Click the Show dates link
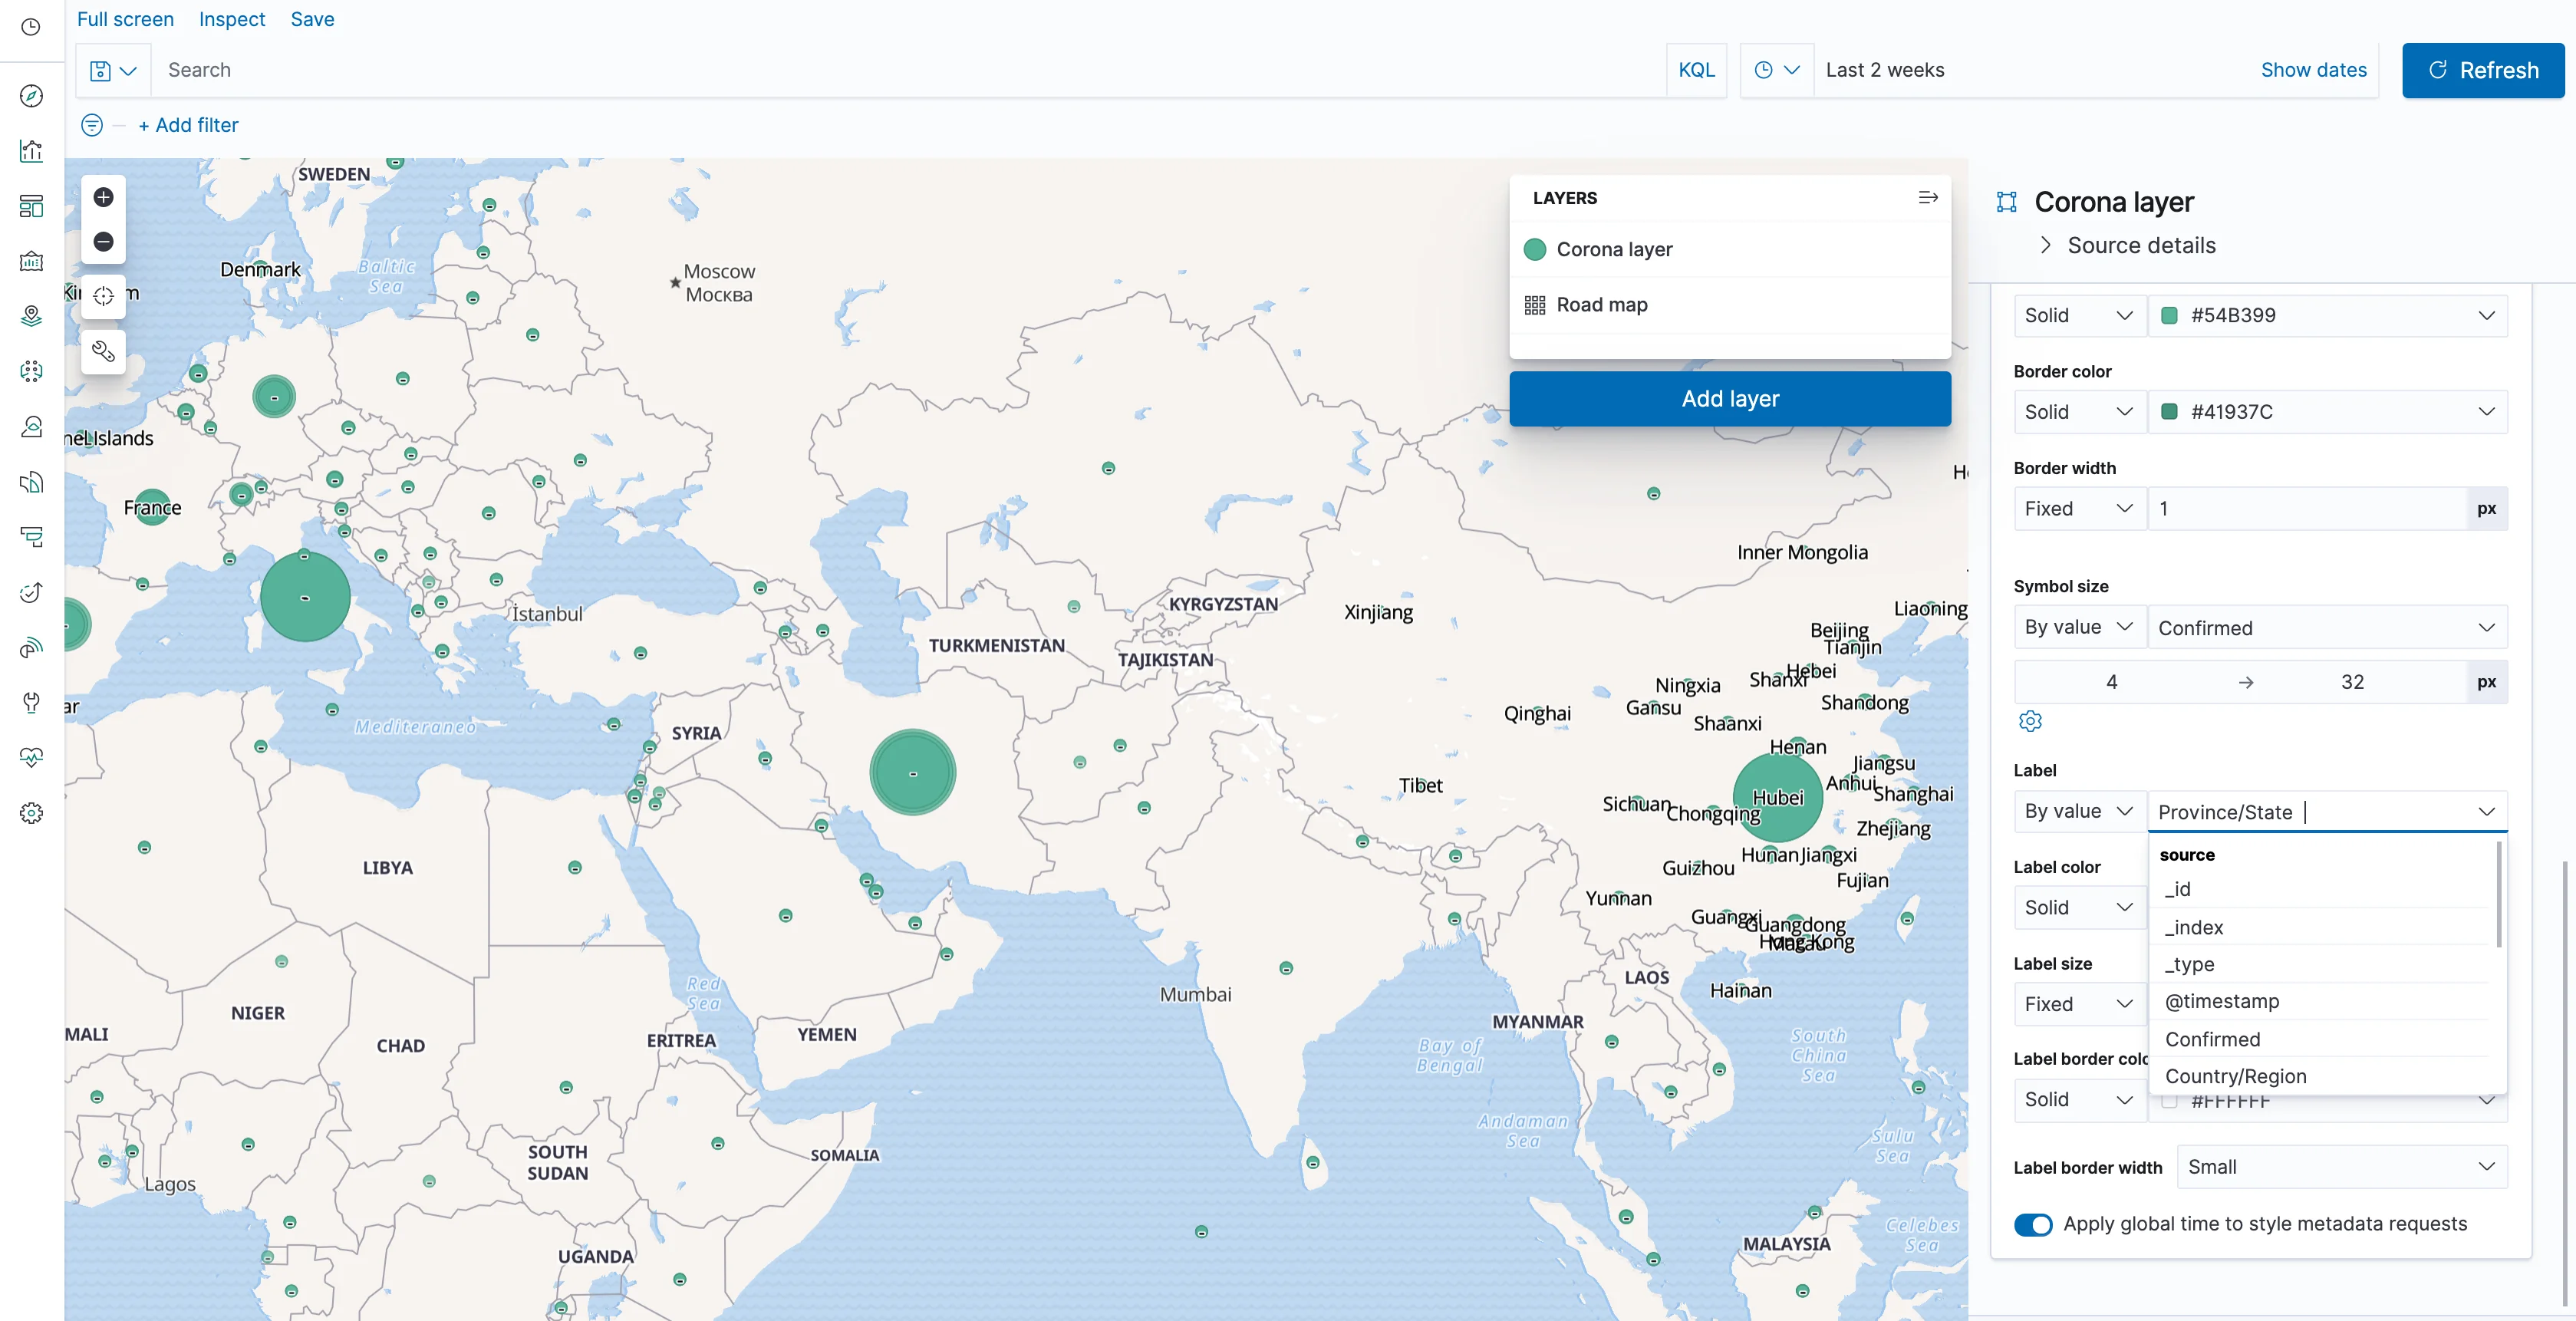The image size is (2576, 1321). pyautogui.click(x=2313, y=70)
